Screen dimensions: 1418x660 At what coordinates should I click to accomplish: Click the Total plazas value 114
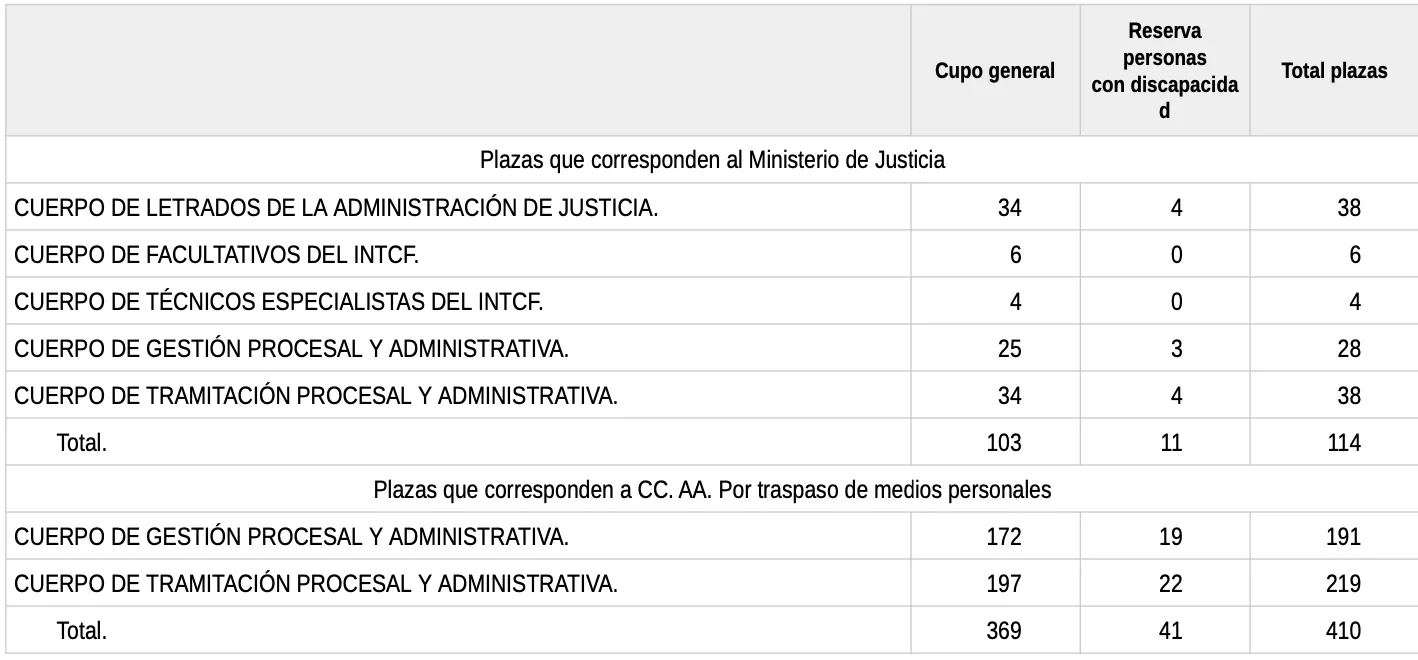click(1343, 442)
